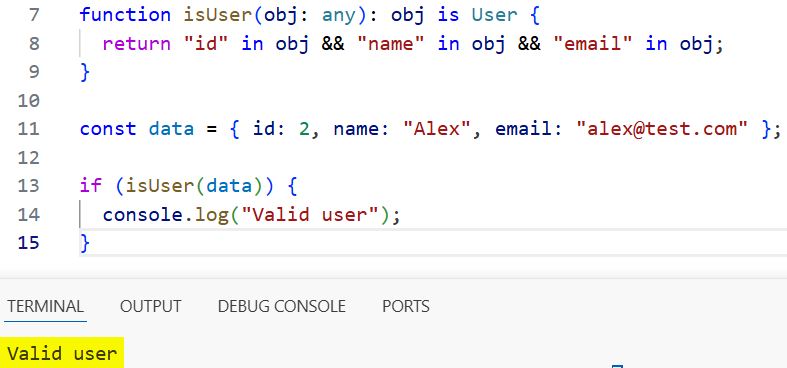
Task: Click line number 14 in the gutter
Action: 28,214
